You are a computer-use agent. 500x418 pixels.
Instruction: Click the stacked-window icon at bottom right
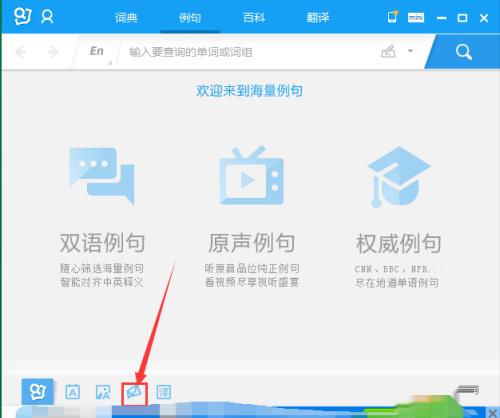468,390
